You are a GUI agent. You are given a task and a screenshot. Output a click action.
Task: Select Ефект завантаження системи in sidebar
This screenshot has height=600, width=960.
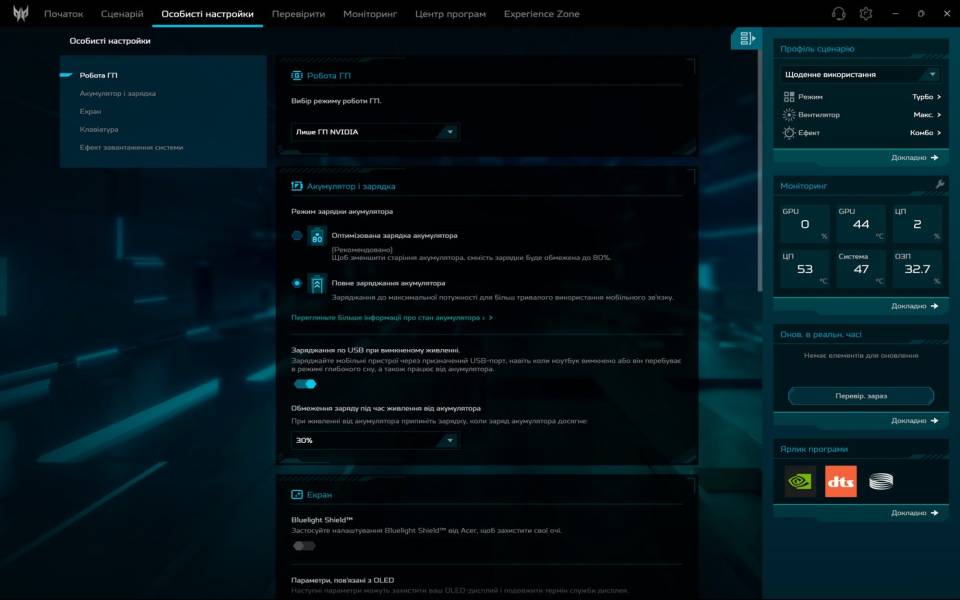click(x=131, y=147)
